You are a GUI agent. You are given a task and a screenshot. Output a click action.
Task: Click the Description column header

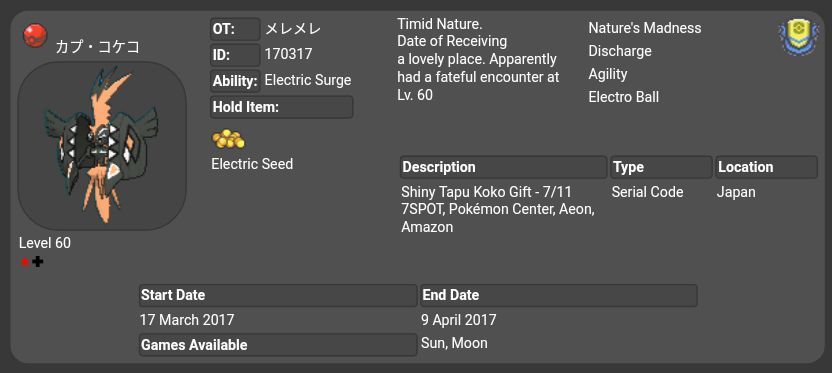pos(503,167)
